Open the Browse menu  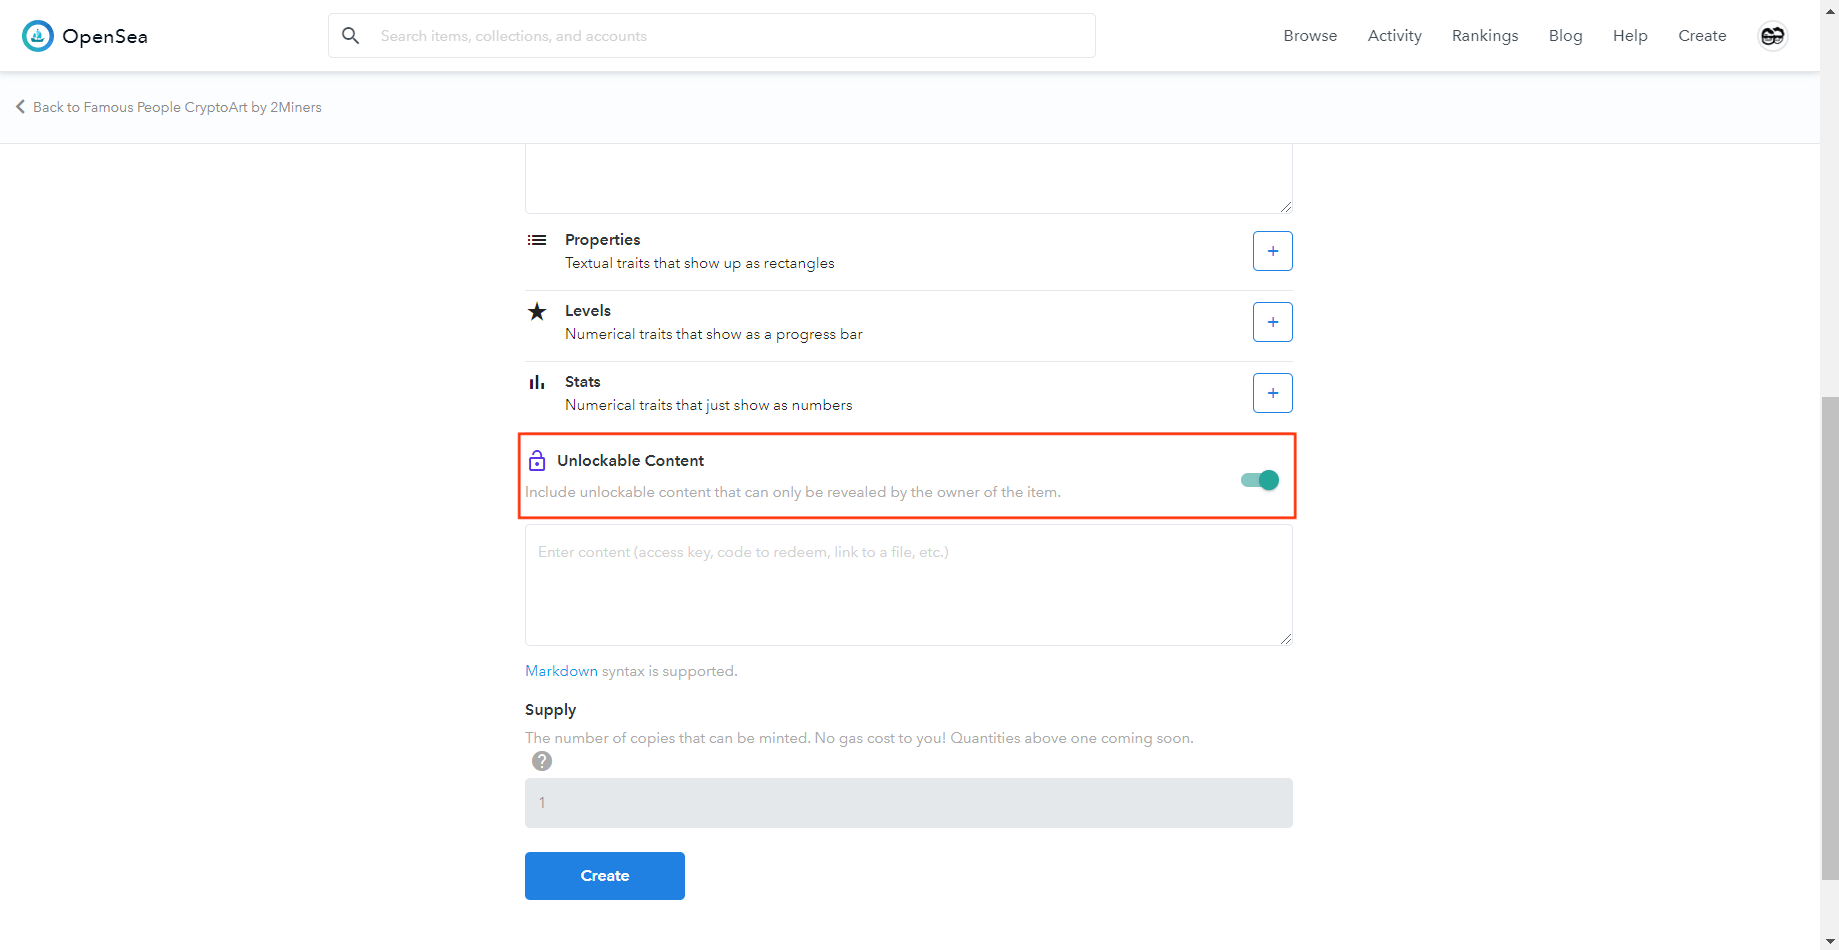tap(1310, 36)
